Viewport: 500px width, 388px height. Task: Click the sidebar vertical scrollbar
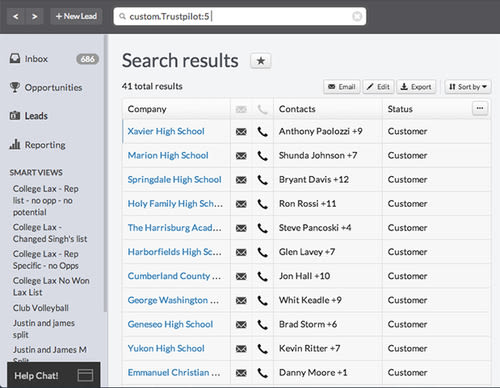point(106,173)
